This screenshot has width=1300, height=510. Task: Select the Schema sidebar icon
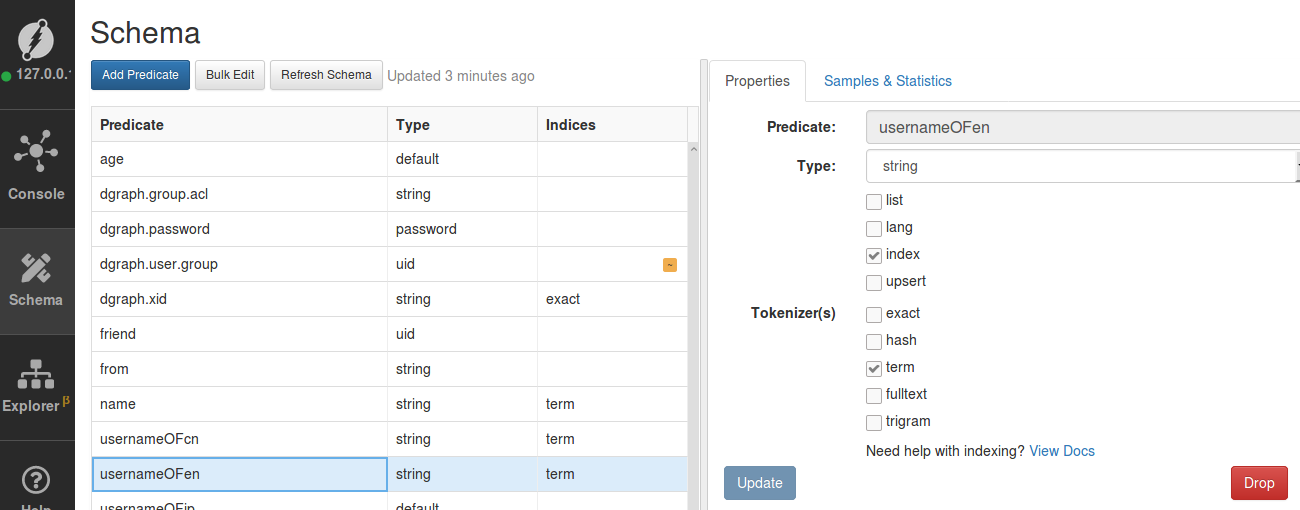(x=37, y=268)
